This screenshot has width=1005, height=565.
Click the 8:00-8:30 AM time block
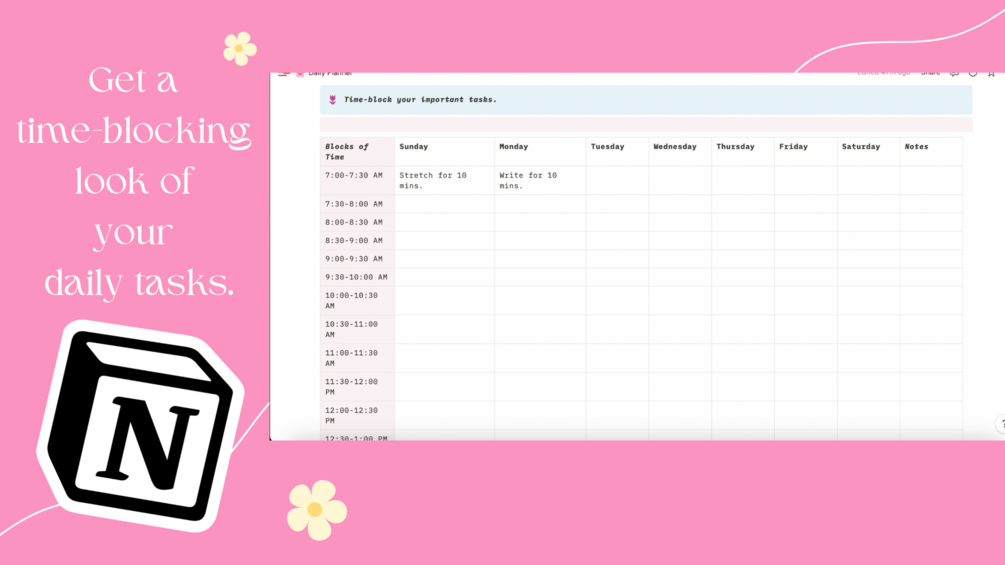click(358, 222)
